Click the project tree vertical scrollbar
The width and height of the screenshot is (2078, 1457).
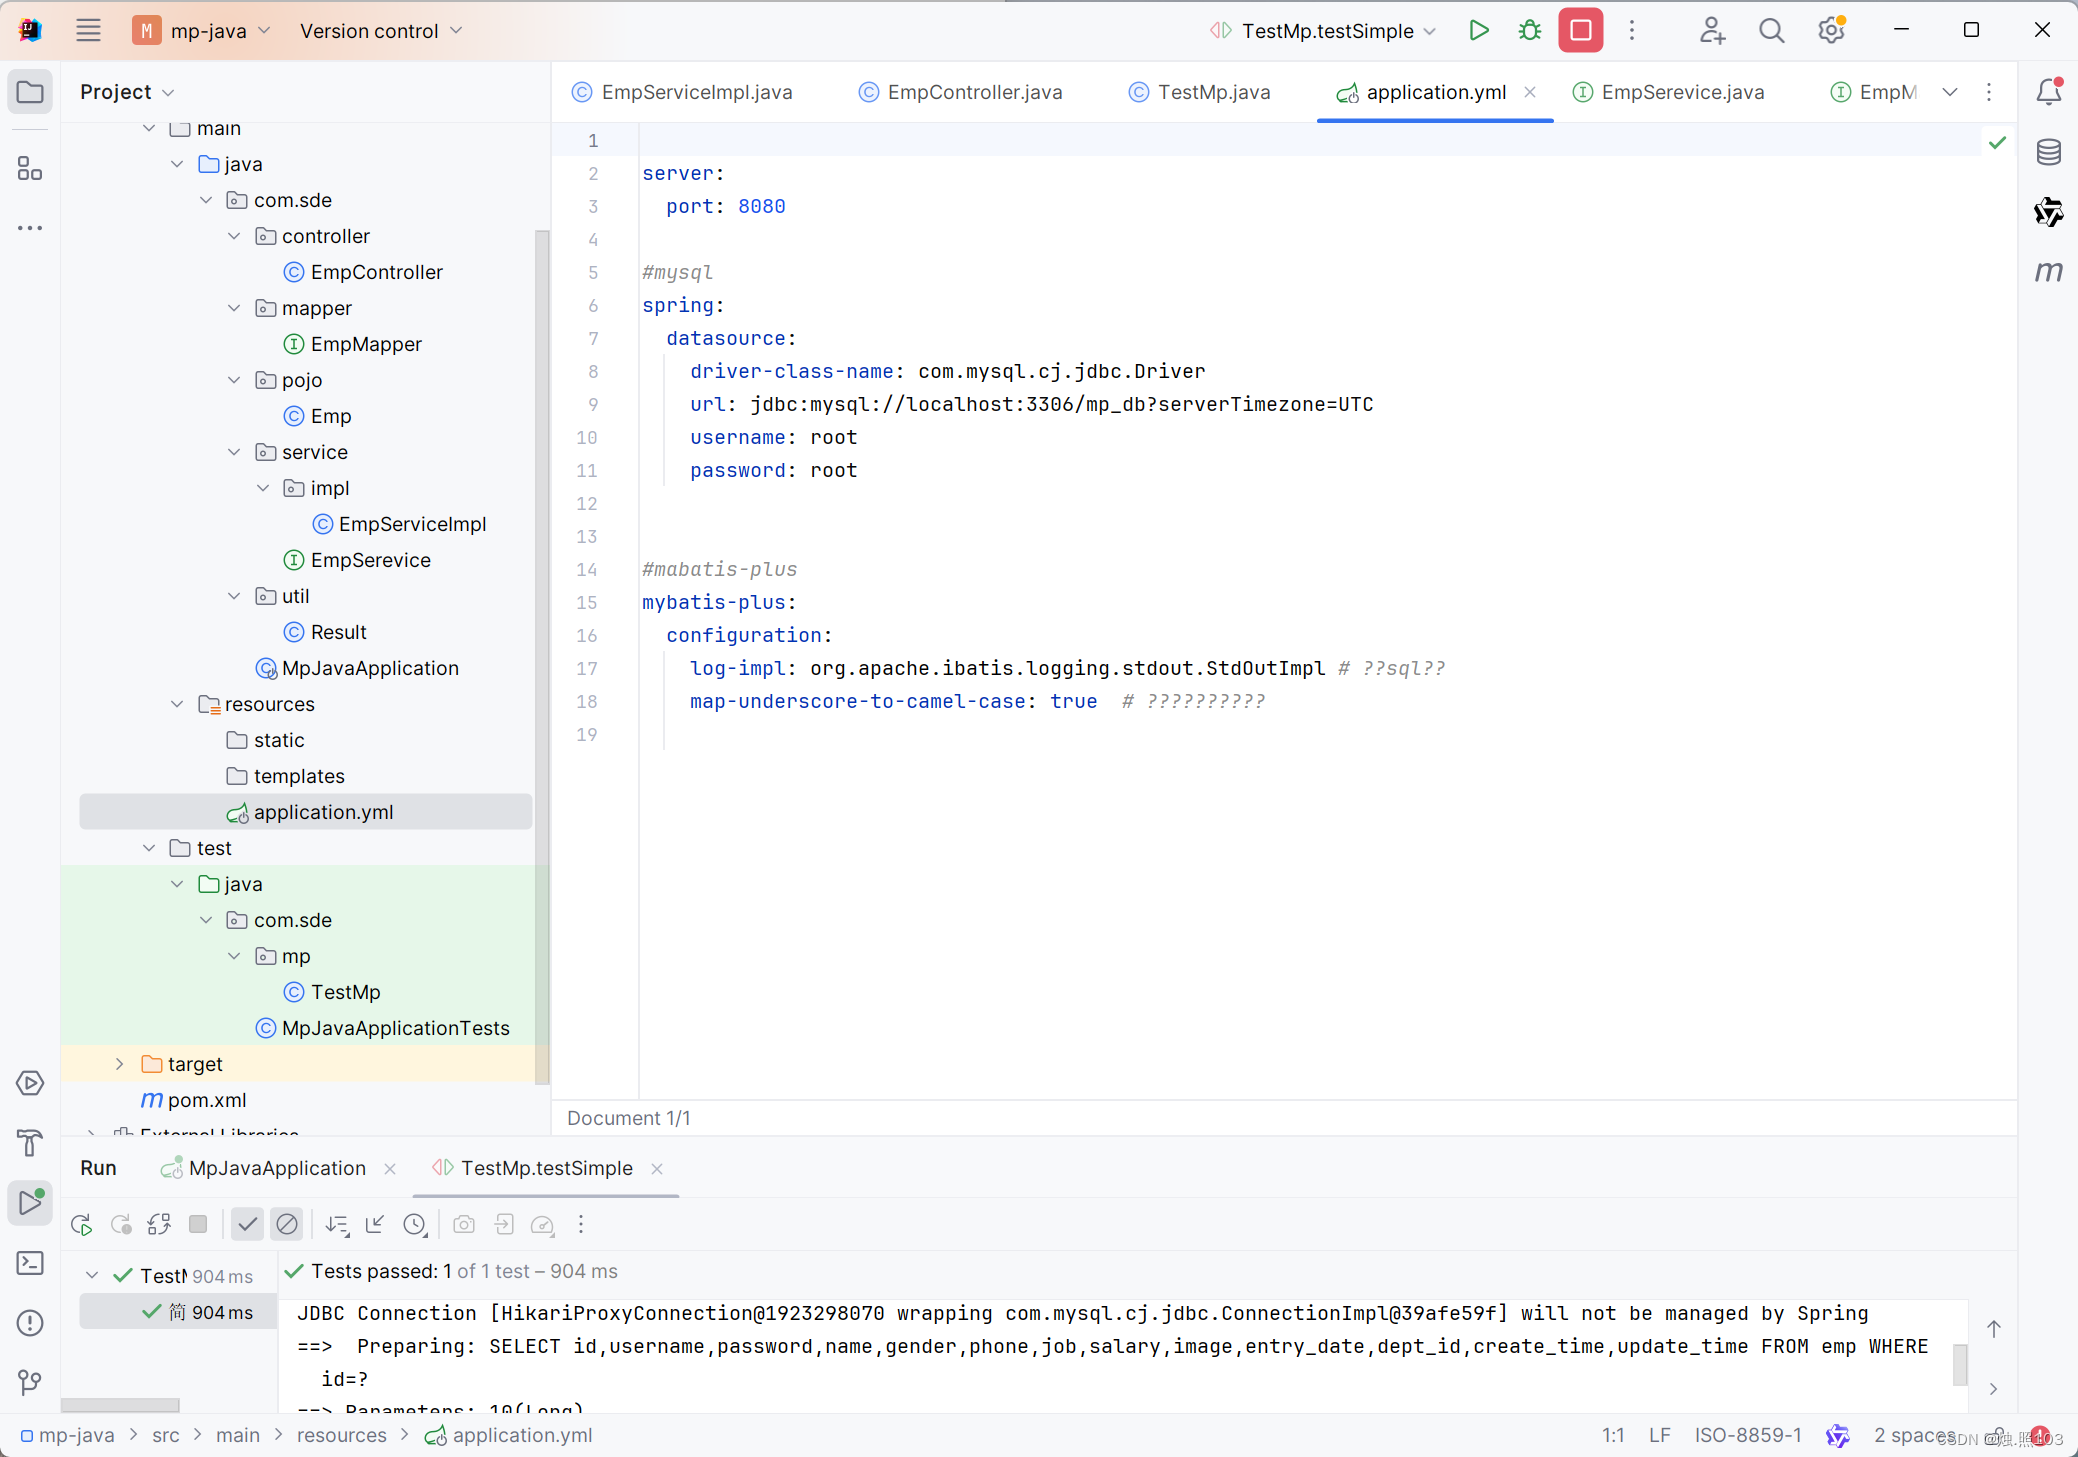(542, 650)
